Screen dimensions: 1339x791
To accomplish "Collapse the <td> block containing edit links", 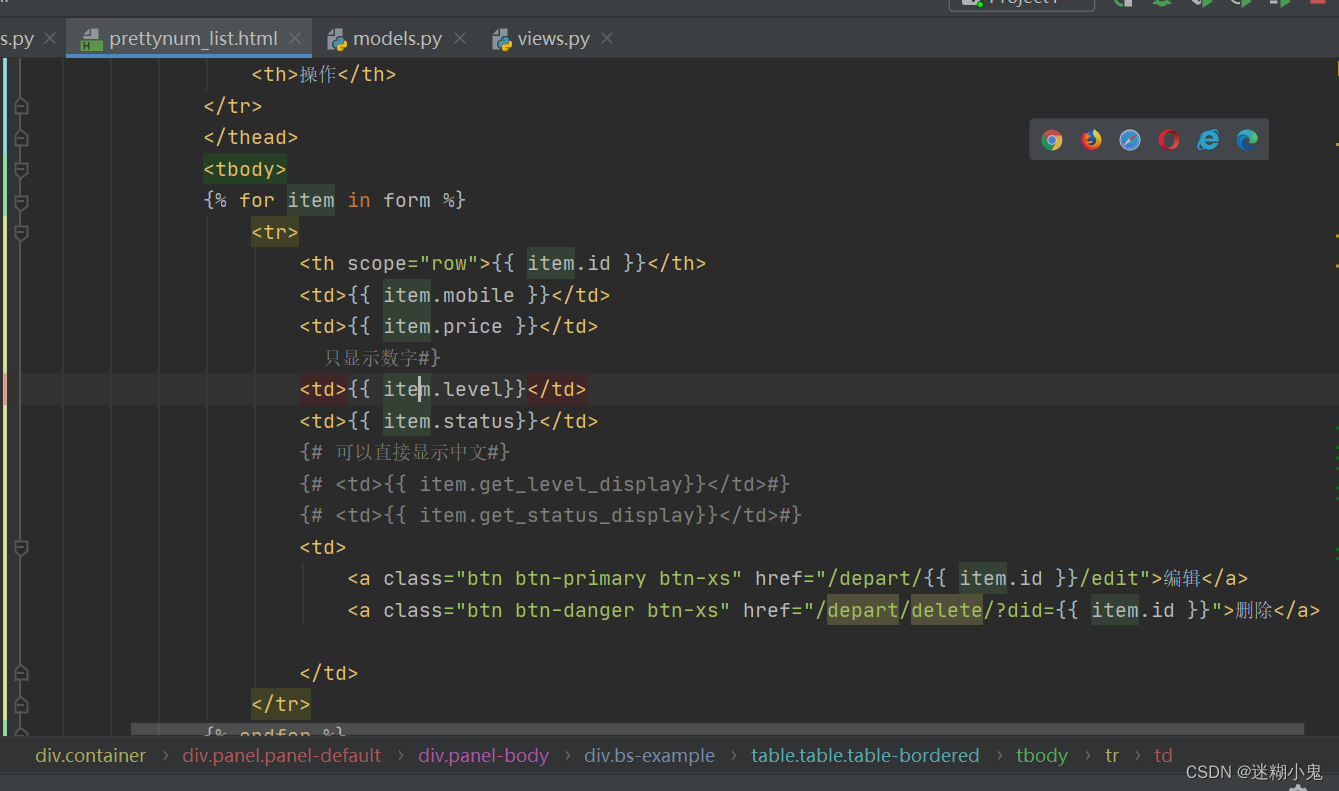I will [x=21, y=548].
